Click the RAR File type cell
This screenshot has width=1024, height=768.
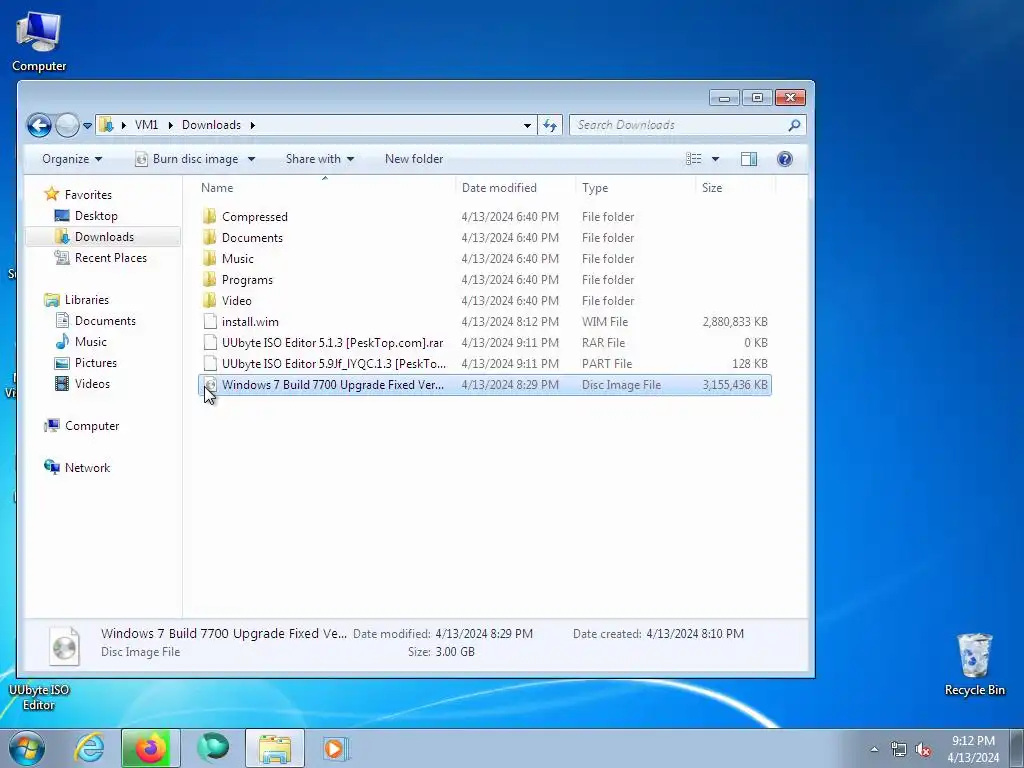603,343
